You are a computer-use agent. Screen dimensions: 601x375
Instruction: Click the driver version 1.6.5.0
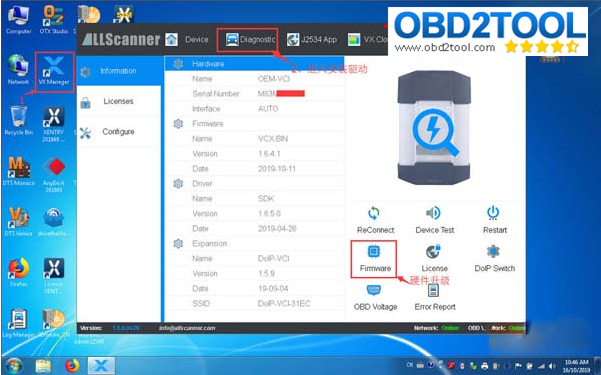269,214
